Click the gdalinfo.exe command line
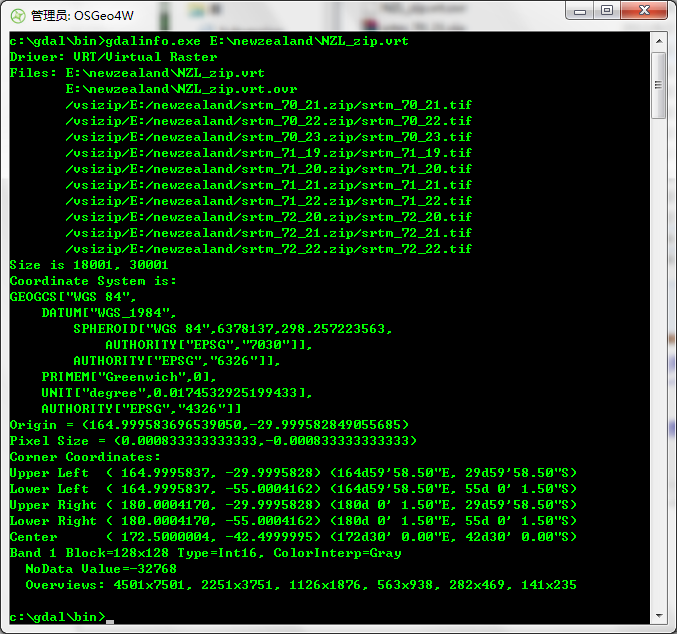Screen dimensions: 677x634 click(209, 41)
